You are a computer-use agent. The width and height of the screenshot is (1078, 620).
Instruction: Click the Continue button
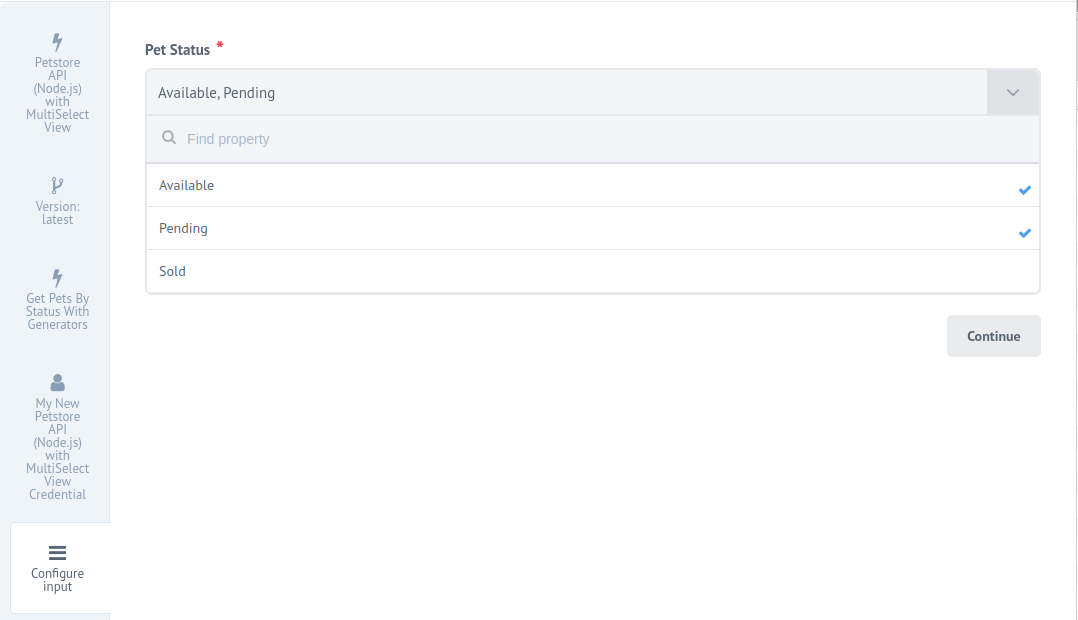[x=993, y=336]
